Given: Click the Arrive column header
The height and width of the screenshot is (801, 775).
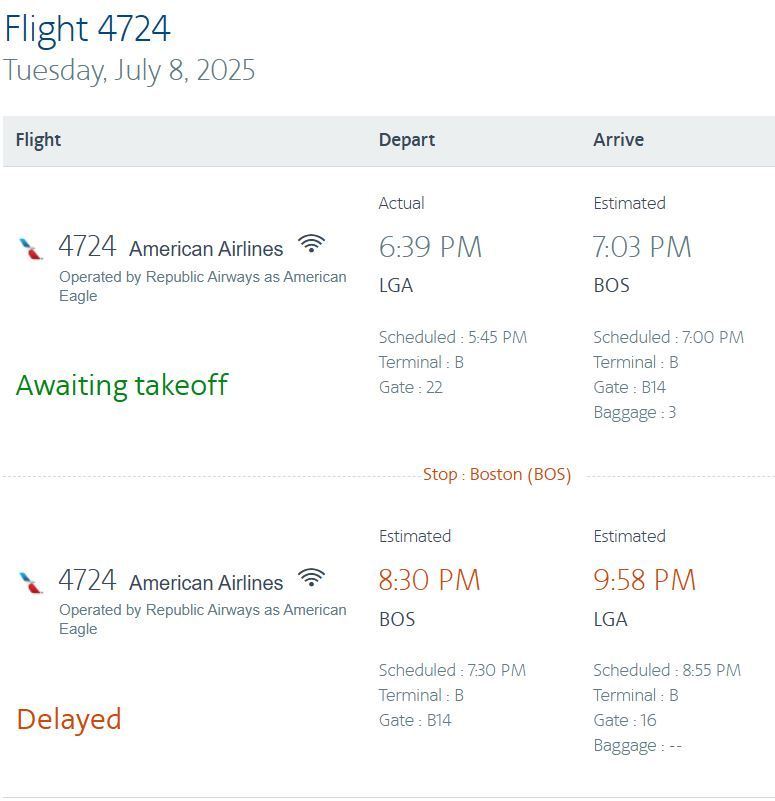Looking at the screenshot, I should pos(618,140).
